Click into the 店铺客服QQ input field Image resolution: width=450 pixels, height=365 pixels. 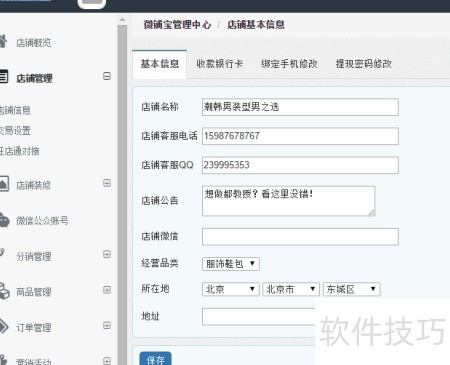pyautogui.click(x=300, y=165)
